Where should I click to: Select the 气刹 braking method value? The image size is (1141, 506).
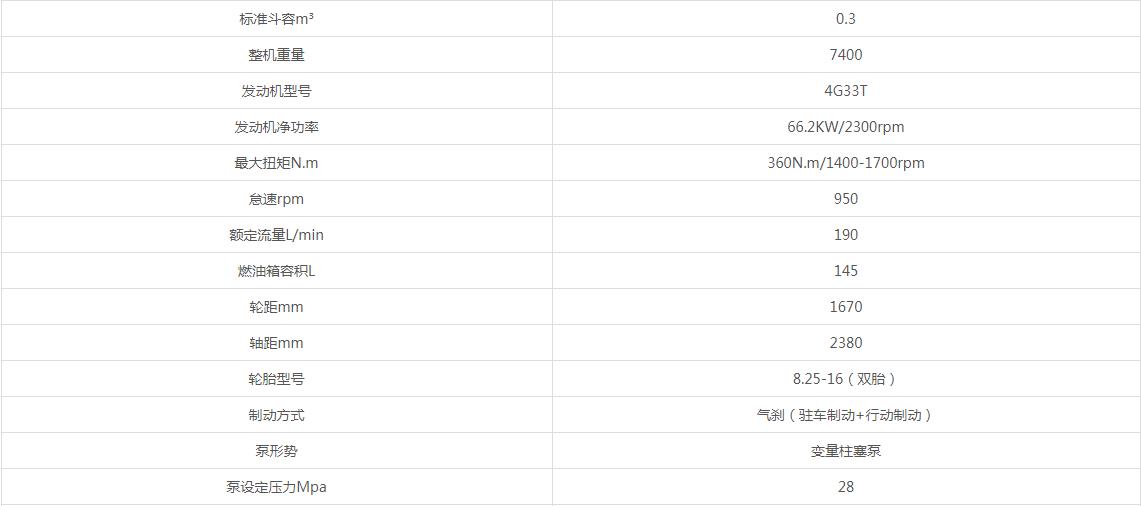coord(846,415)
